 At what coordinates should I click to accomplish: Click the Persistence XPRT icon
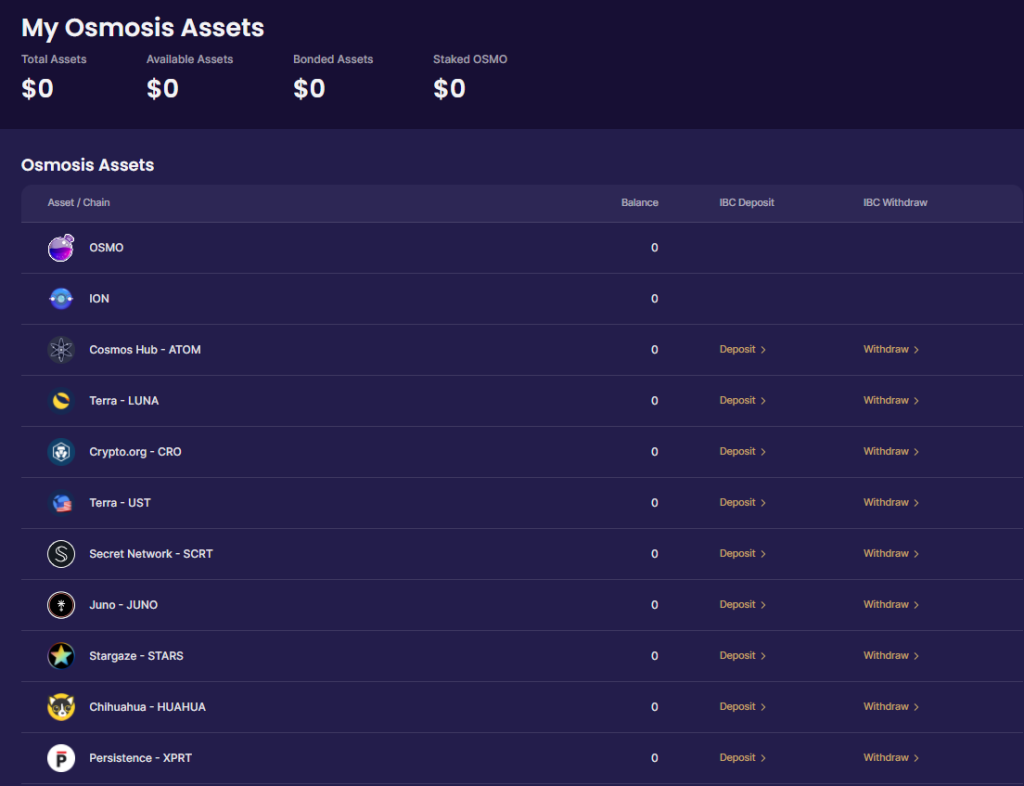pyautogui.click(x=61, y=758)
